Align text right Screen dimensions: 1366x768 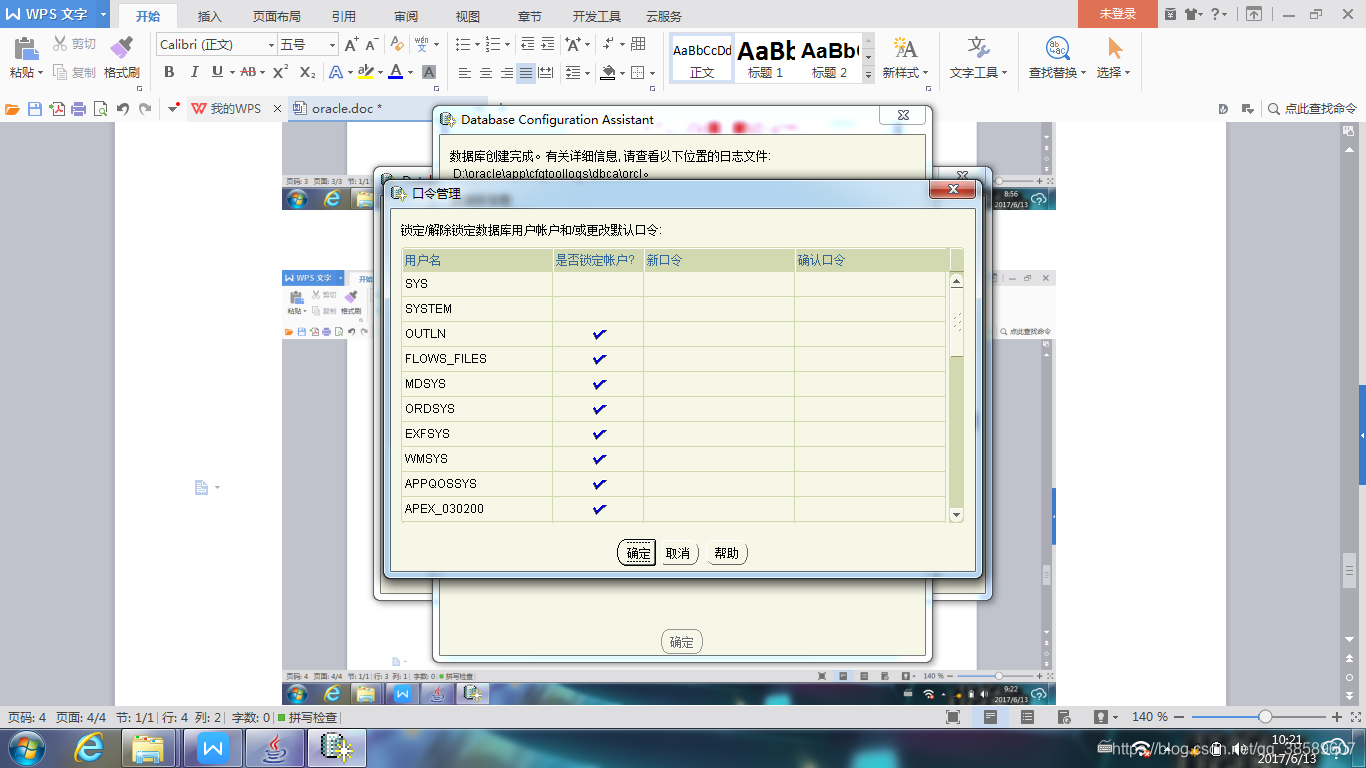[506, 73]
